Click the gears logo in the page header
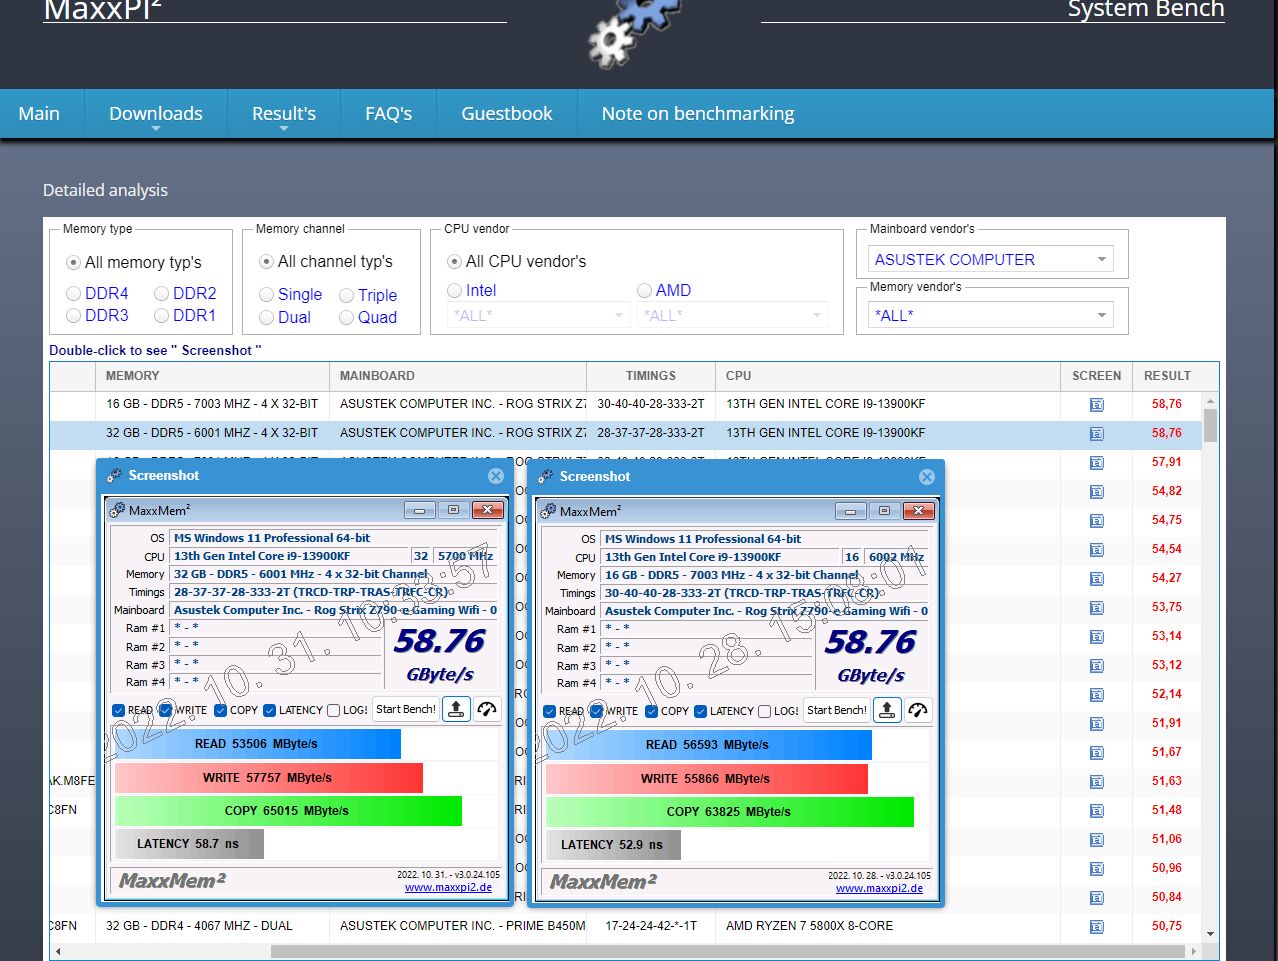1278x961 pixels. tap(633, 32)
